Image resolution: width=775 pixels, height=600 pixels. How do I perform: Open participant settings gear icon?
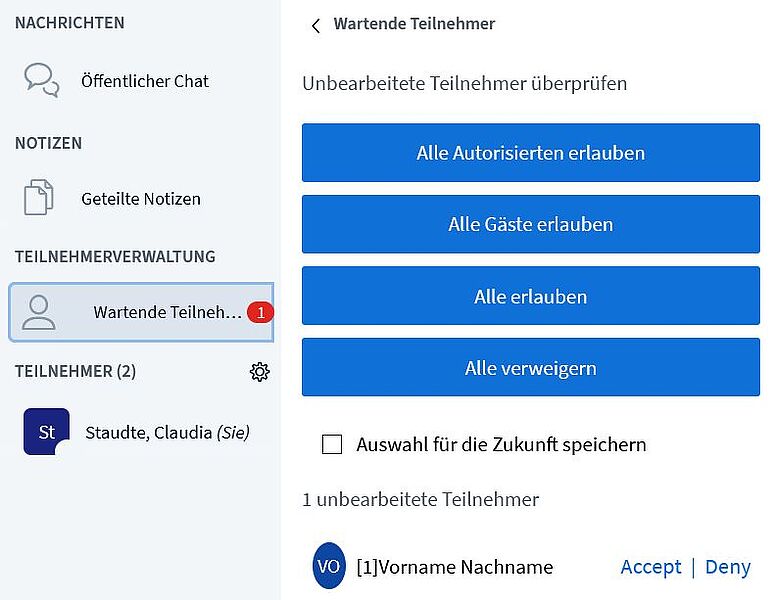coord(259,372)
